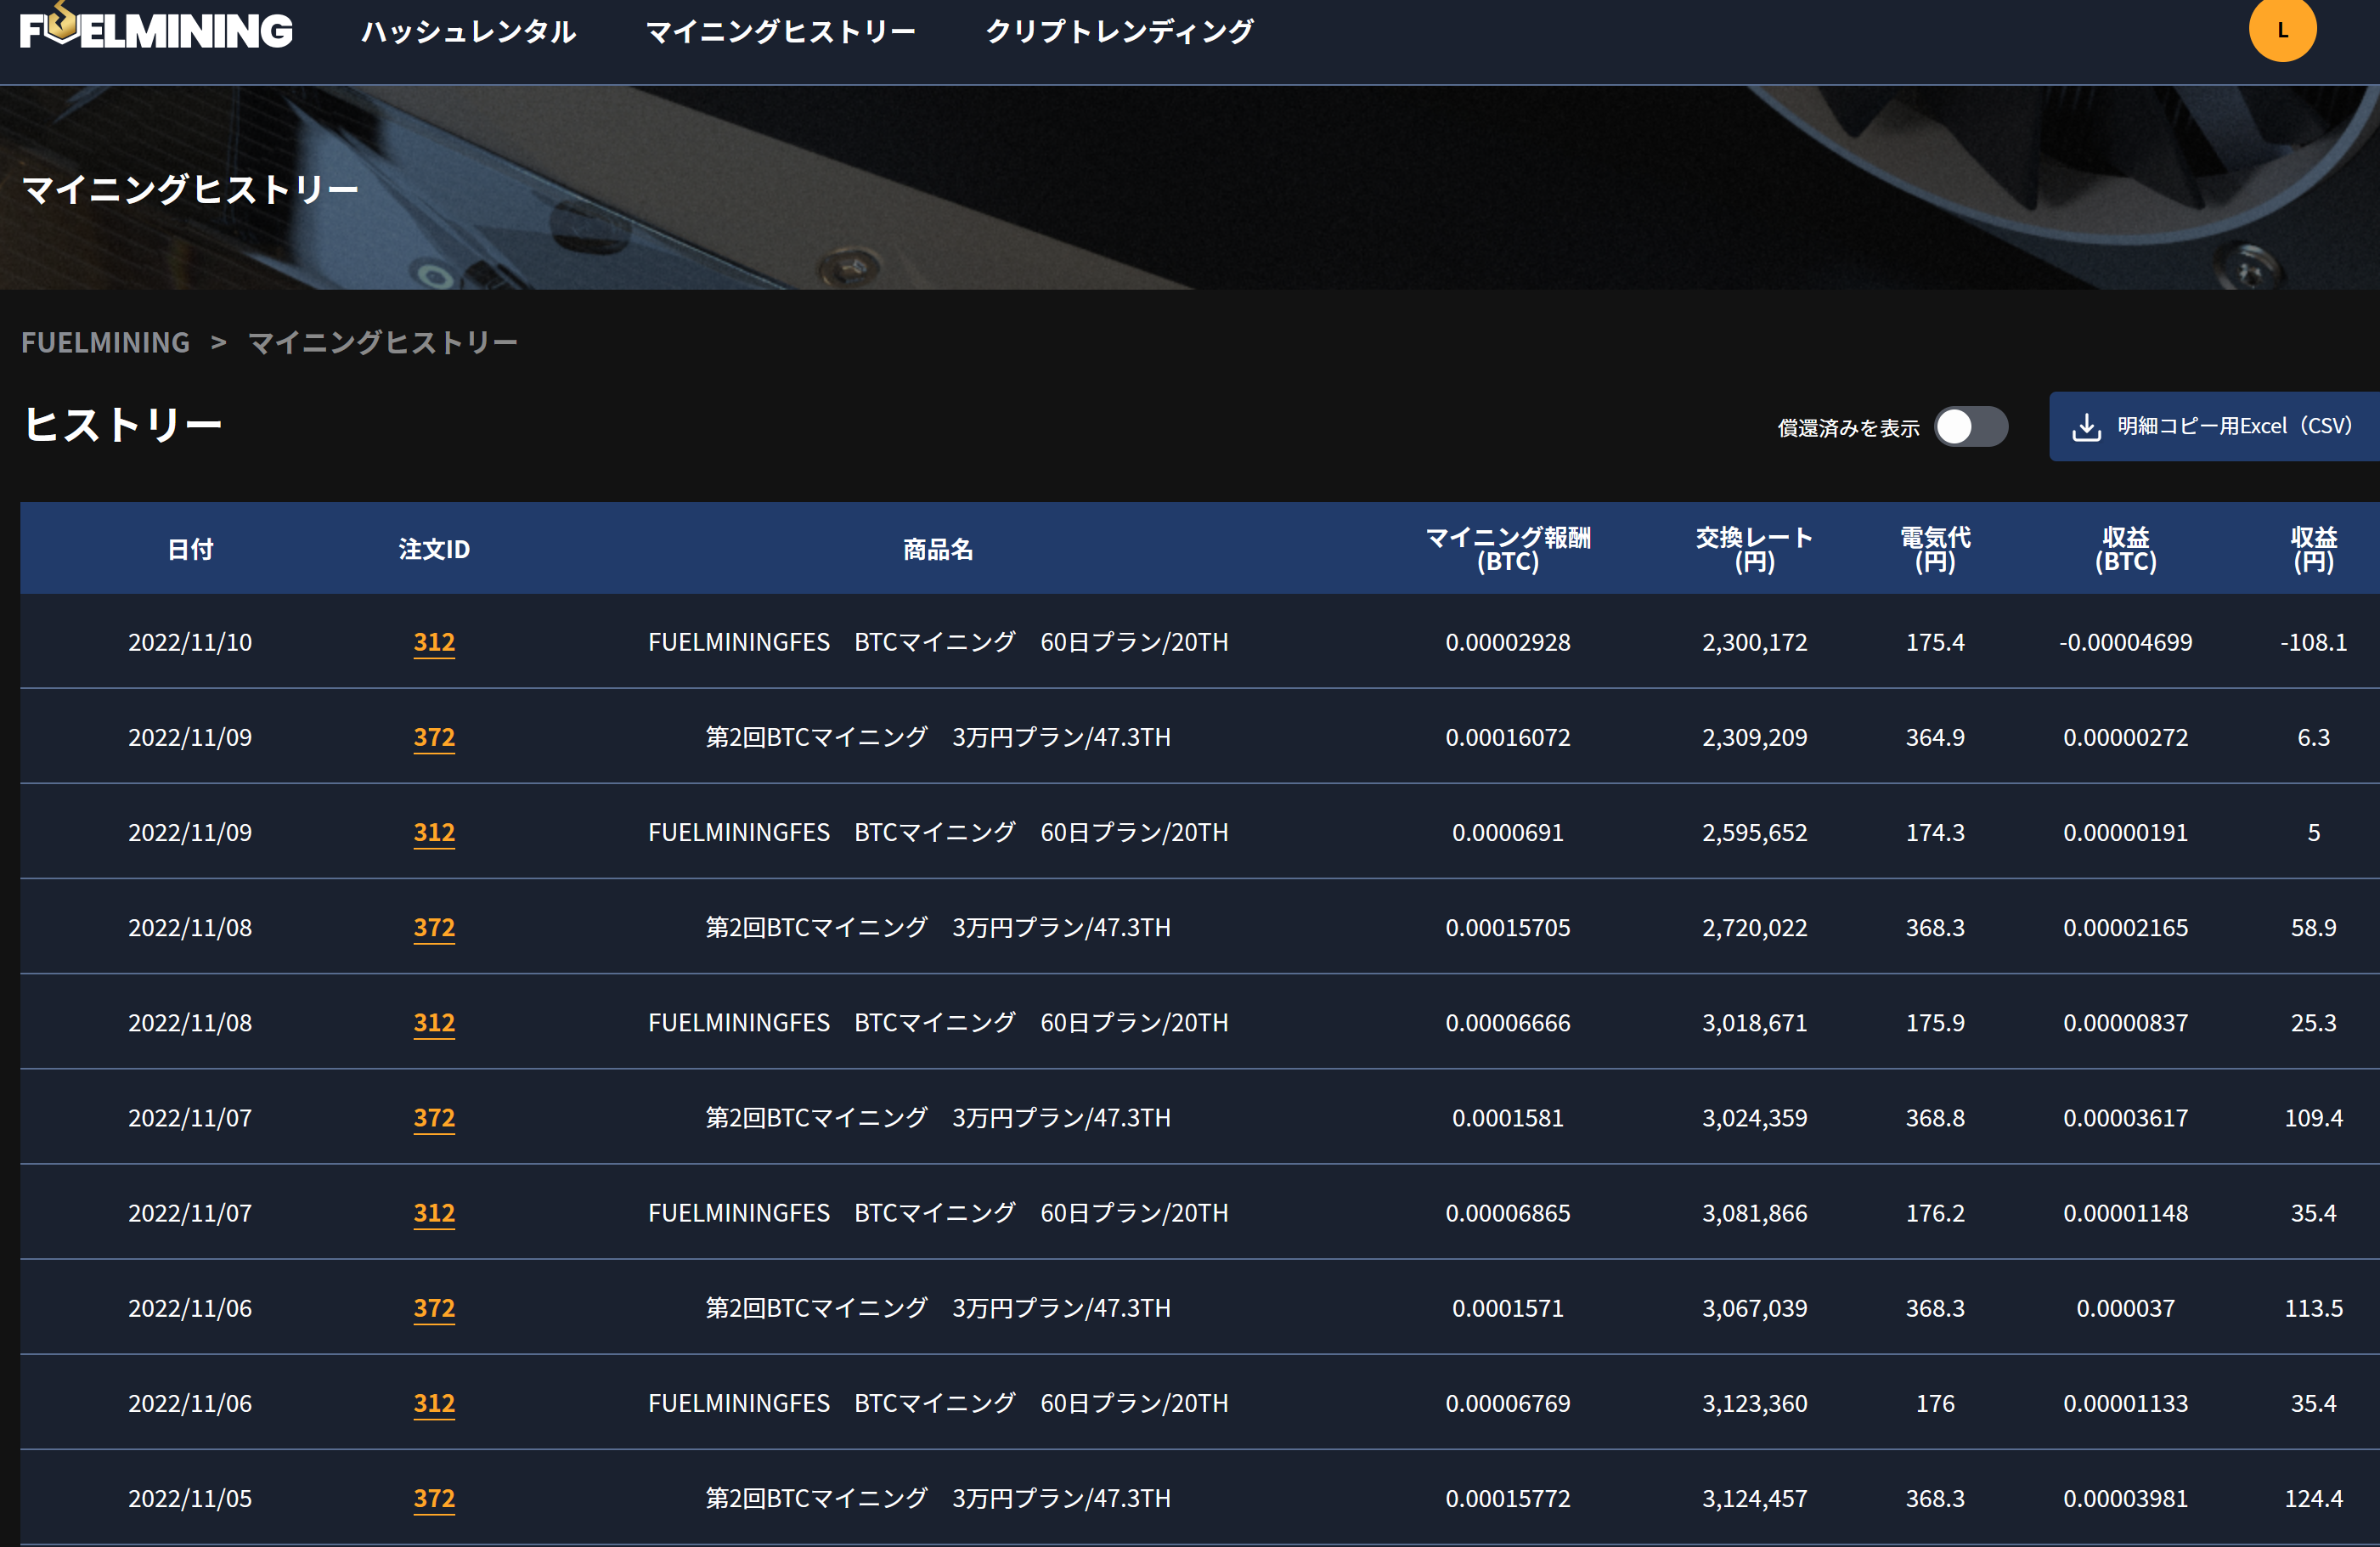Open クリプトレンディング menu item

click(x=1119, y=31)
